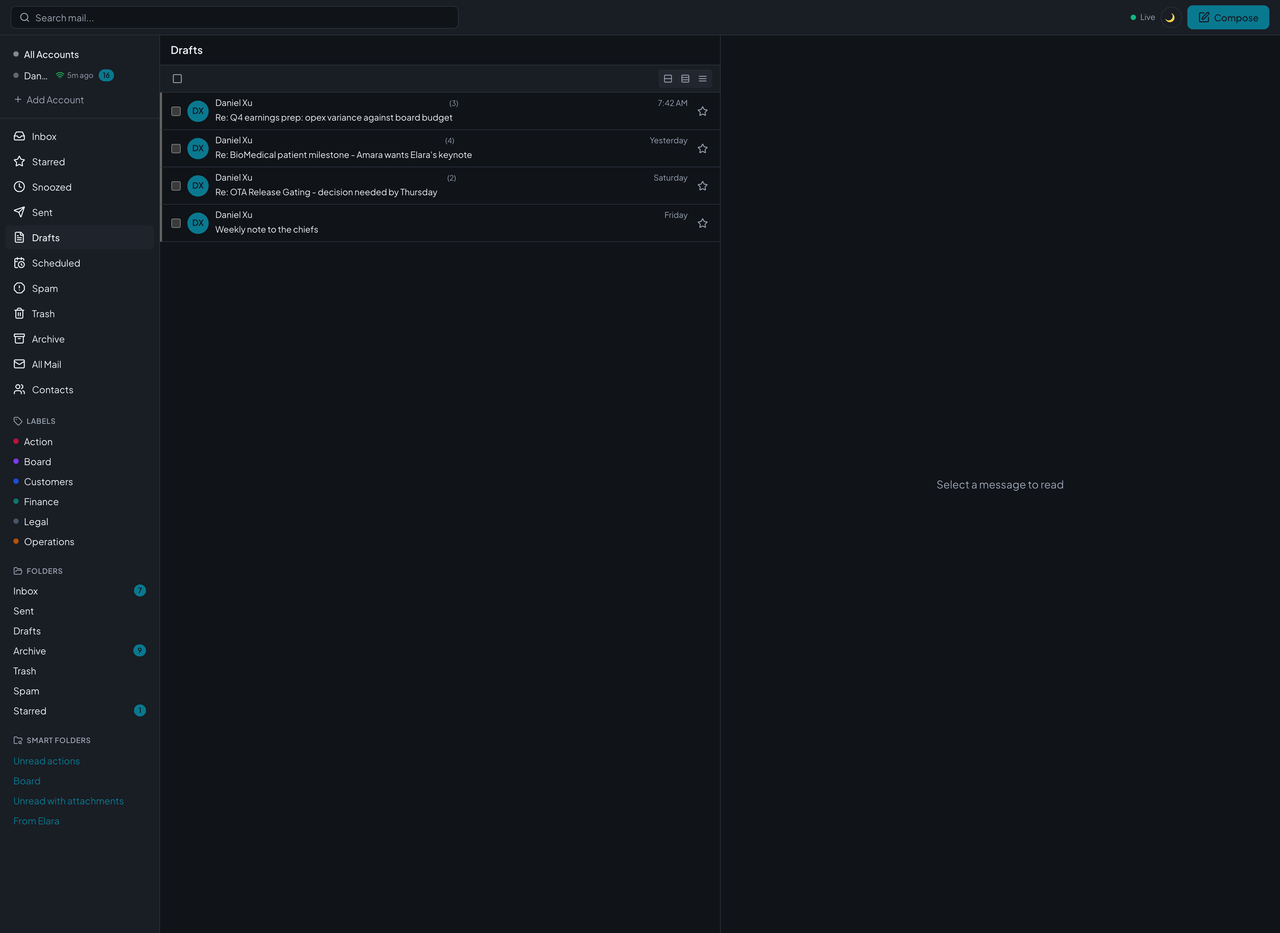Open the Archive nav item with box icon
The height and width of the screenshot is (933, 1280).
coord(80,339)
